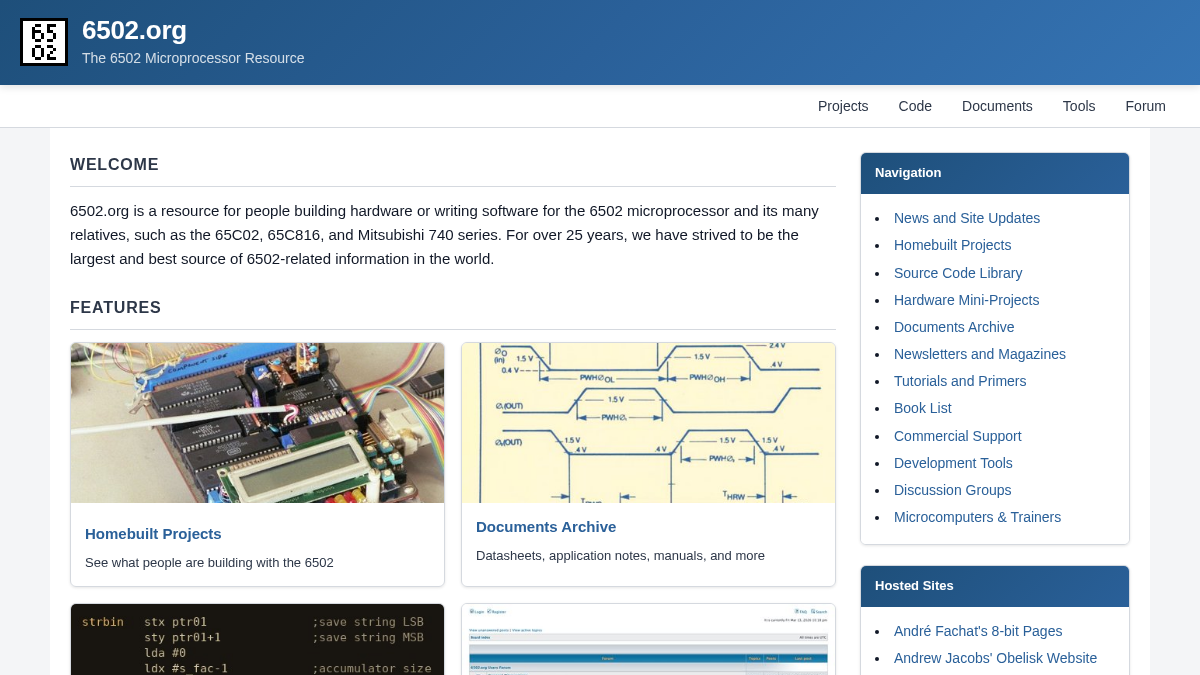Open Tools in the top navigation
The image size is (1200, 675).
[x=1079, y=106]
